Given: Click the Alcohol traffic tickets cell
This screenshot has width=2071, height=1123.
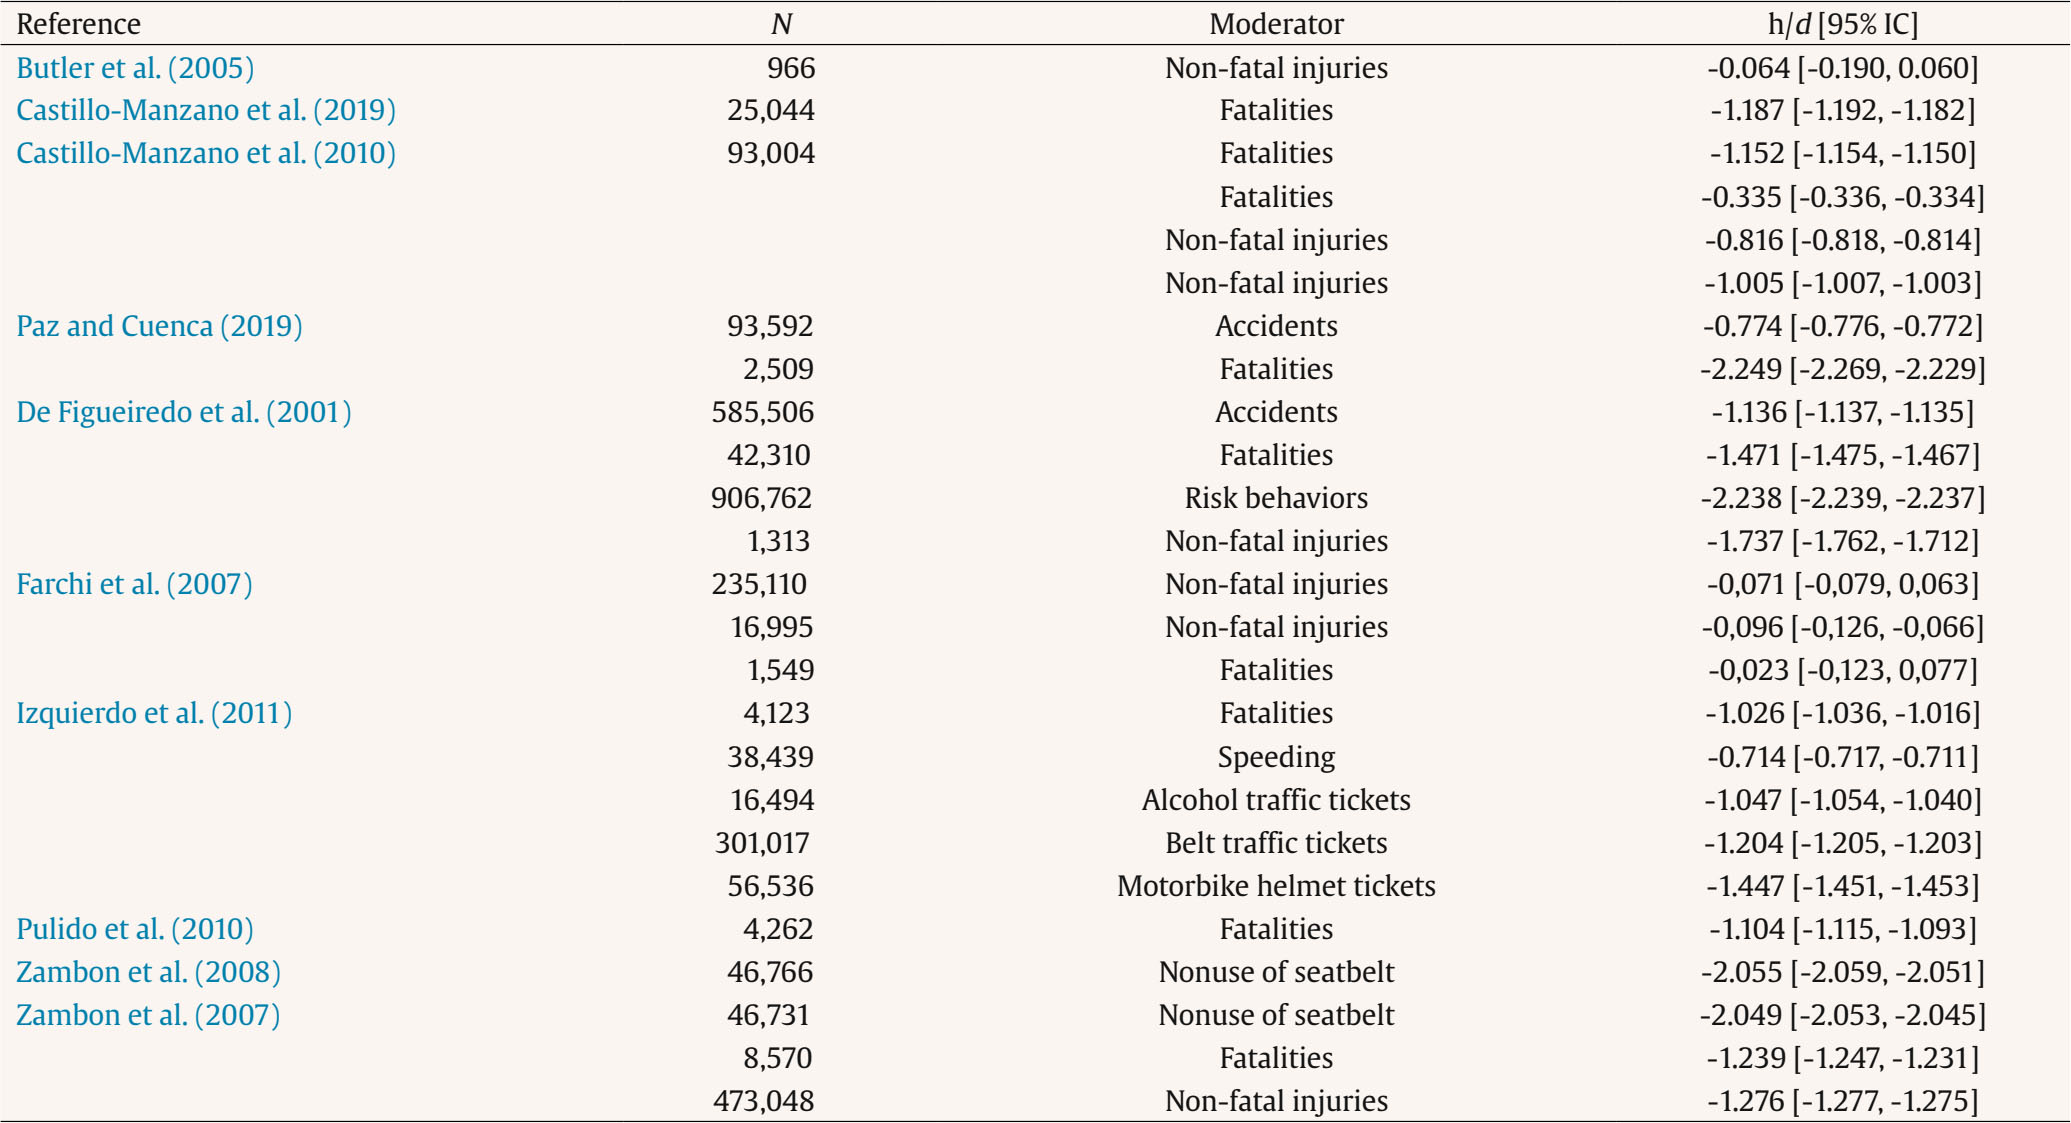Looking at the screenshot, I should (x=1276, y=800).
